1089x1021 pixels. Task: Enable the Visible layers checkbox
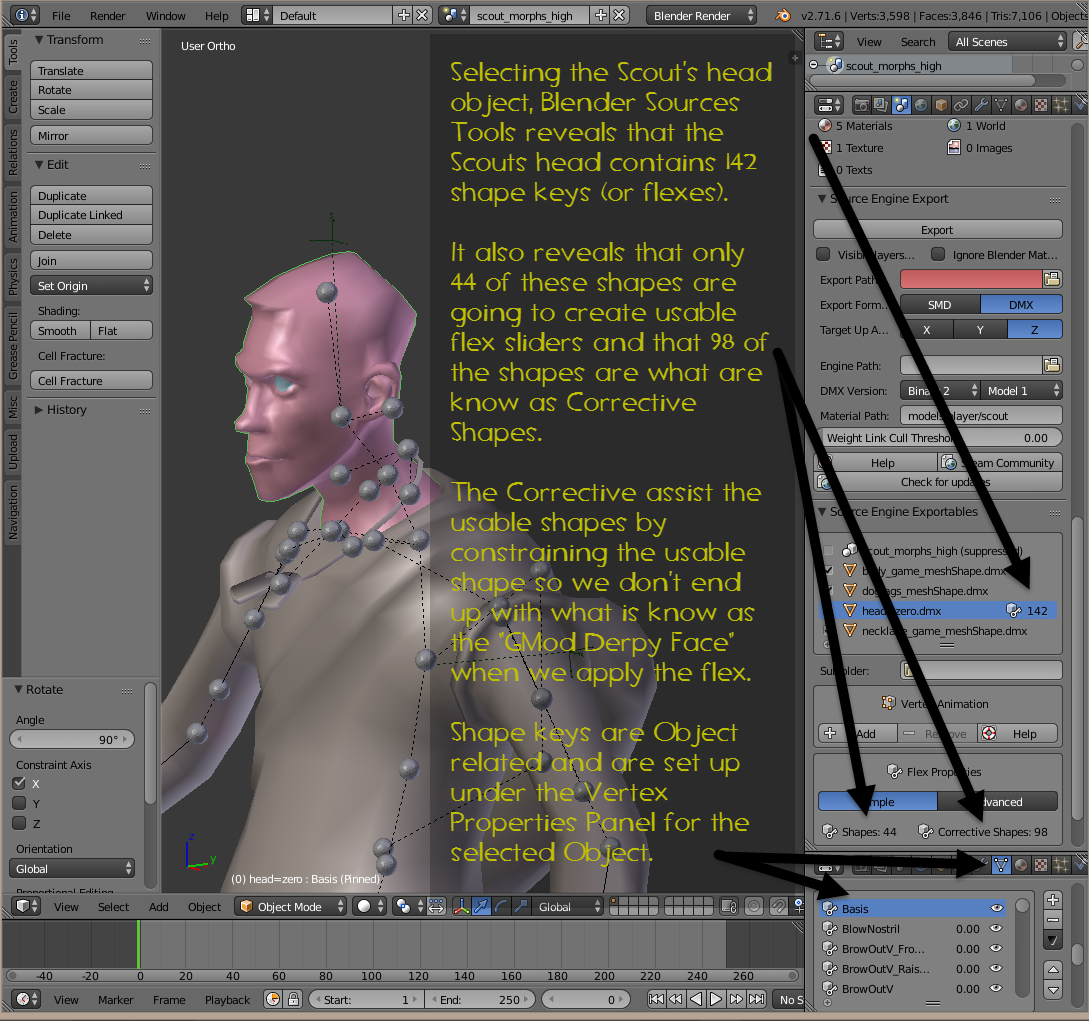(x=823, y=254)
